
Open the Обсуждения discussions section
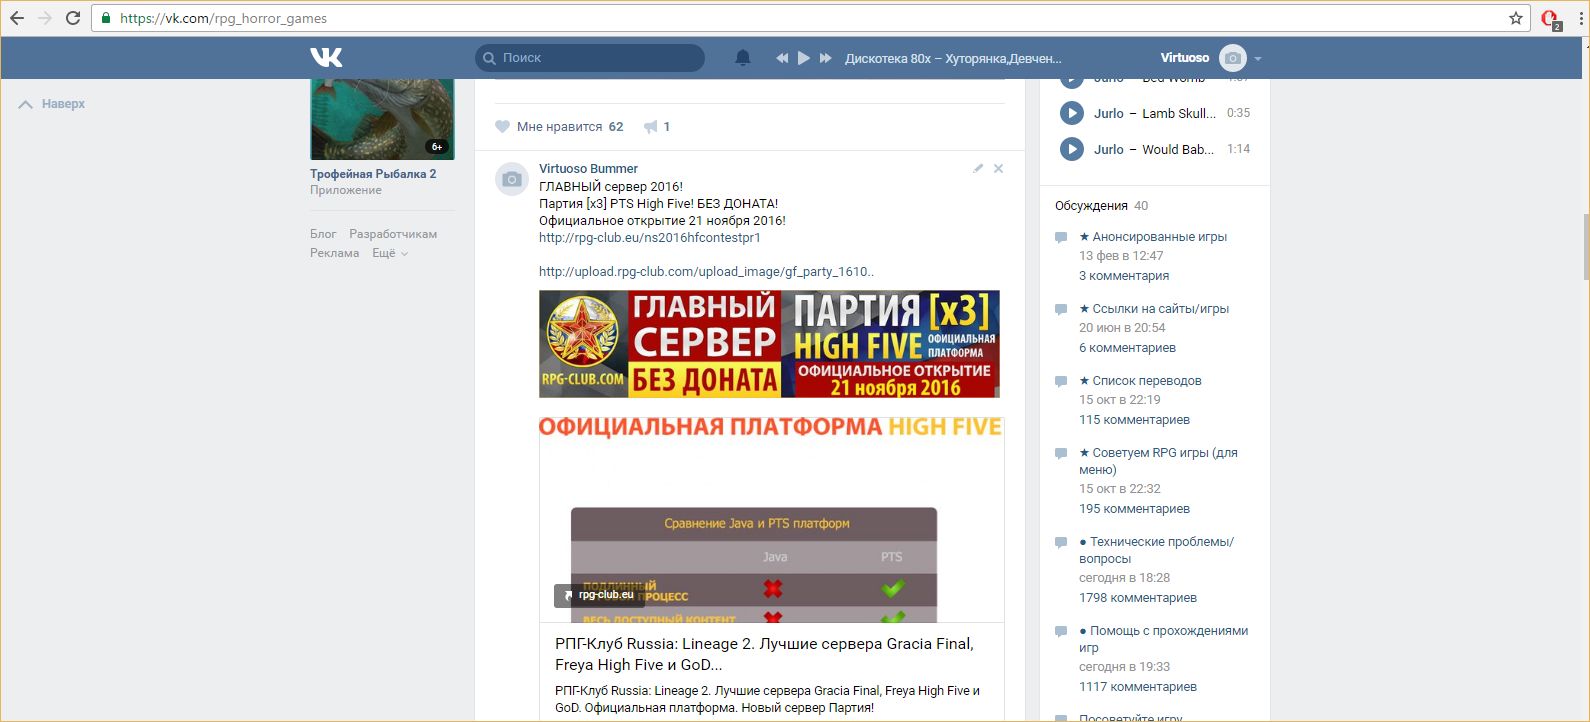(x=1090, y=205)
